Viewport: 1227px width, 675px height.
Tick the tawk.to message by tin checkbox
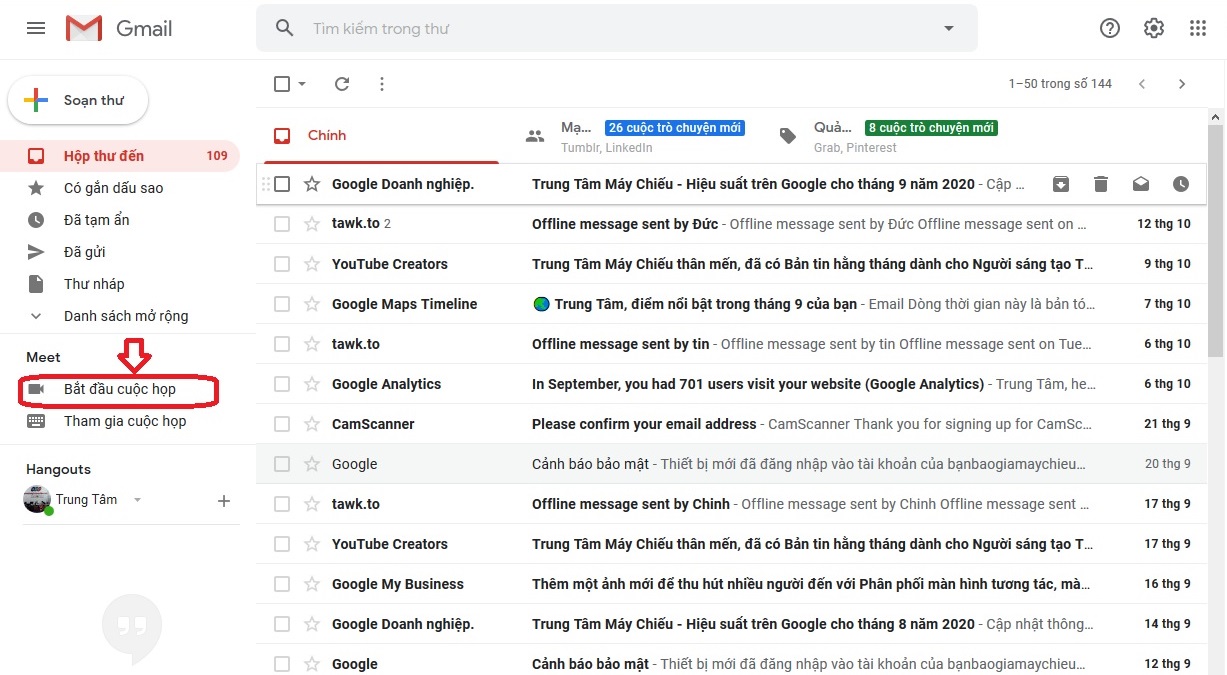(282, 344)
